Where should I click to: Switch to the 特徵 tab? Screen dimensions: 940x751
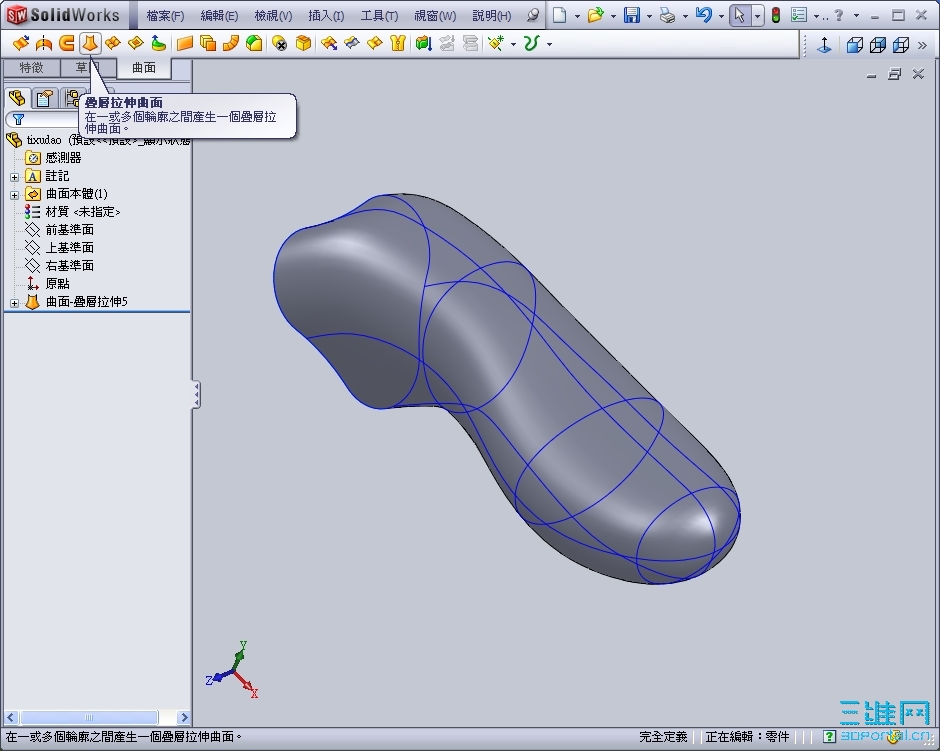click(31, 68)
